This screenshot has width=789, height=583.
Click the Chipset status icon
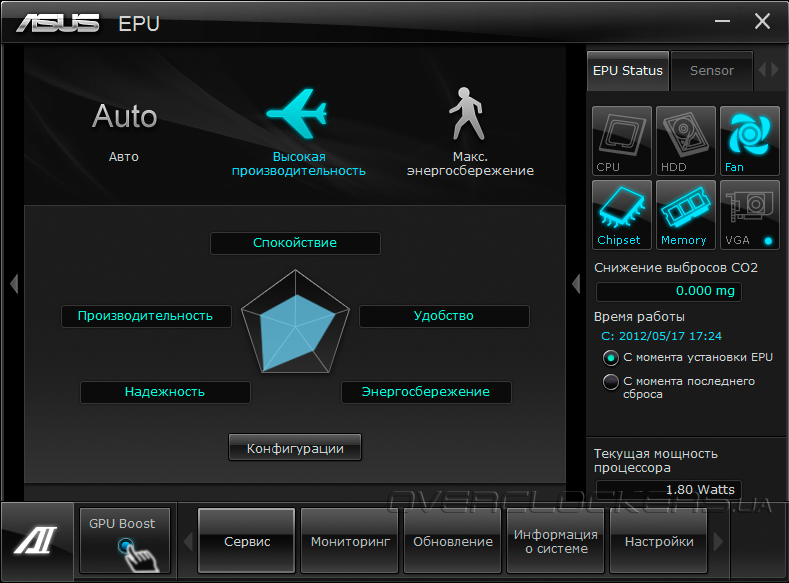[621, 215]
